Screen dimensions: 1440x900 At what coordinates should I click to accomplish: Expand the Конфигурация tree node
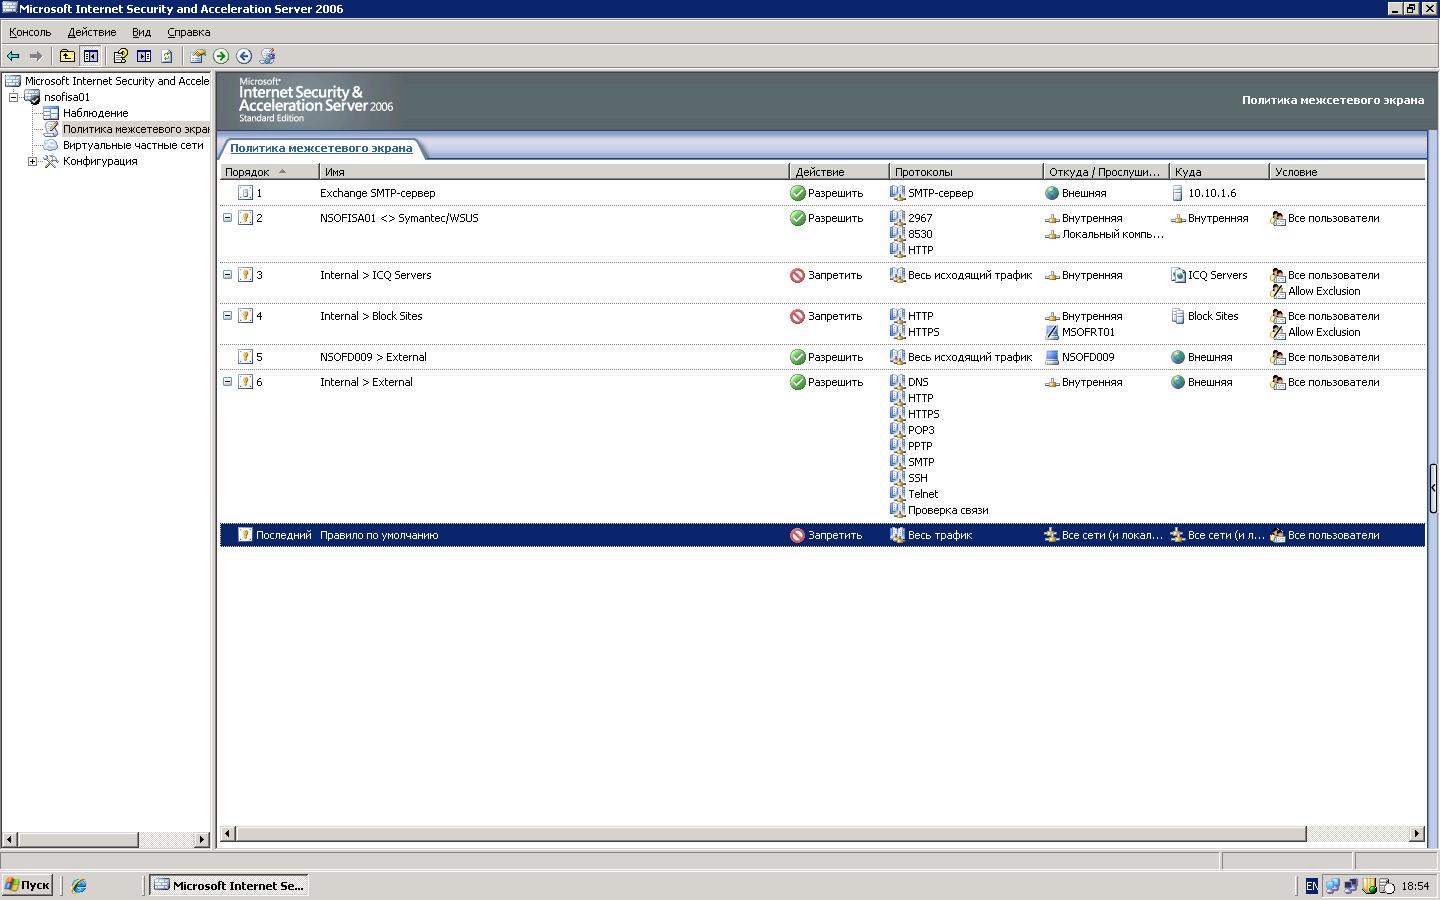tap(32, 161)
